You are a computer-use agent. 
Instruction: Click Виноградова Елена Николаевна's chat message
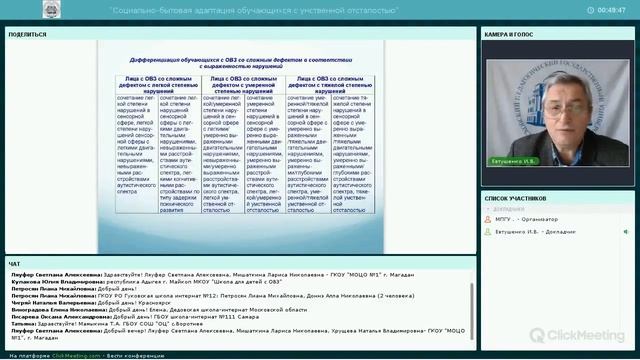pos(159,310)
